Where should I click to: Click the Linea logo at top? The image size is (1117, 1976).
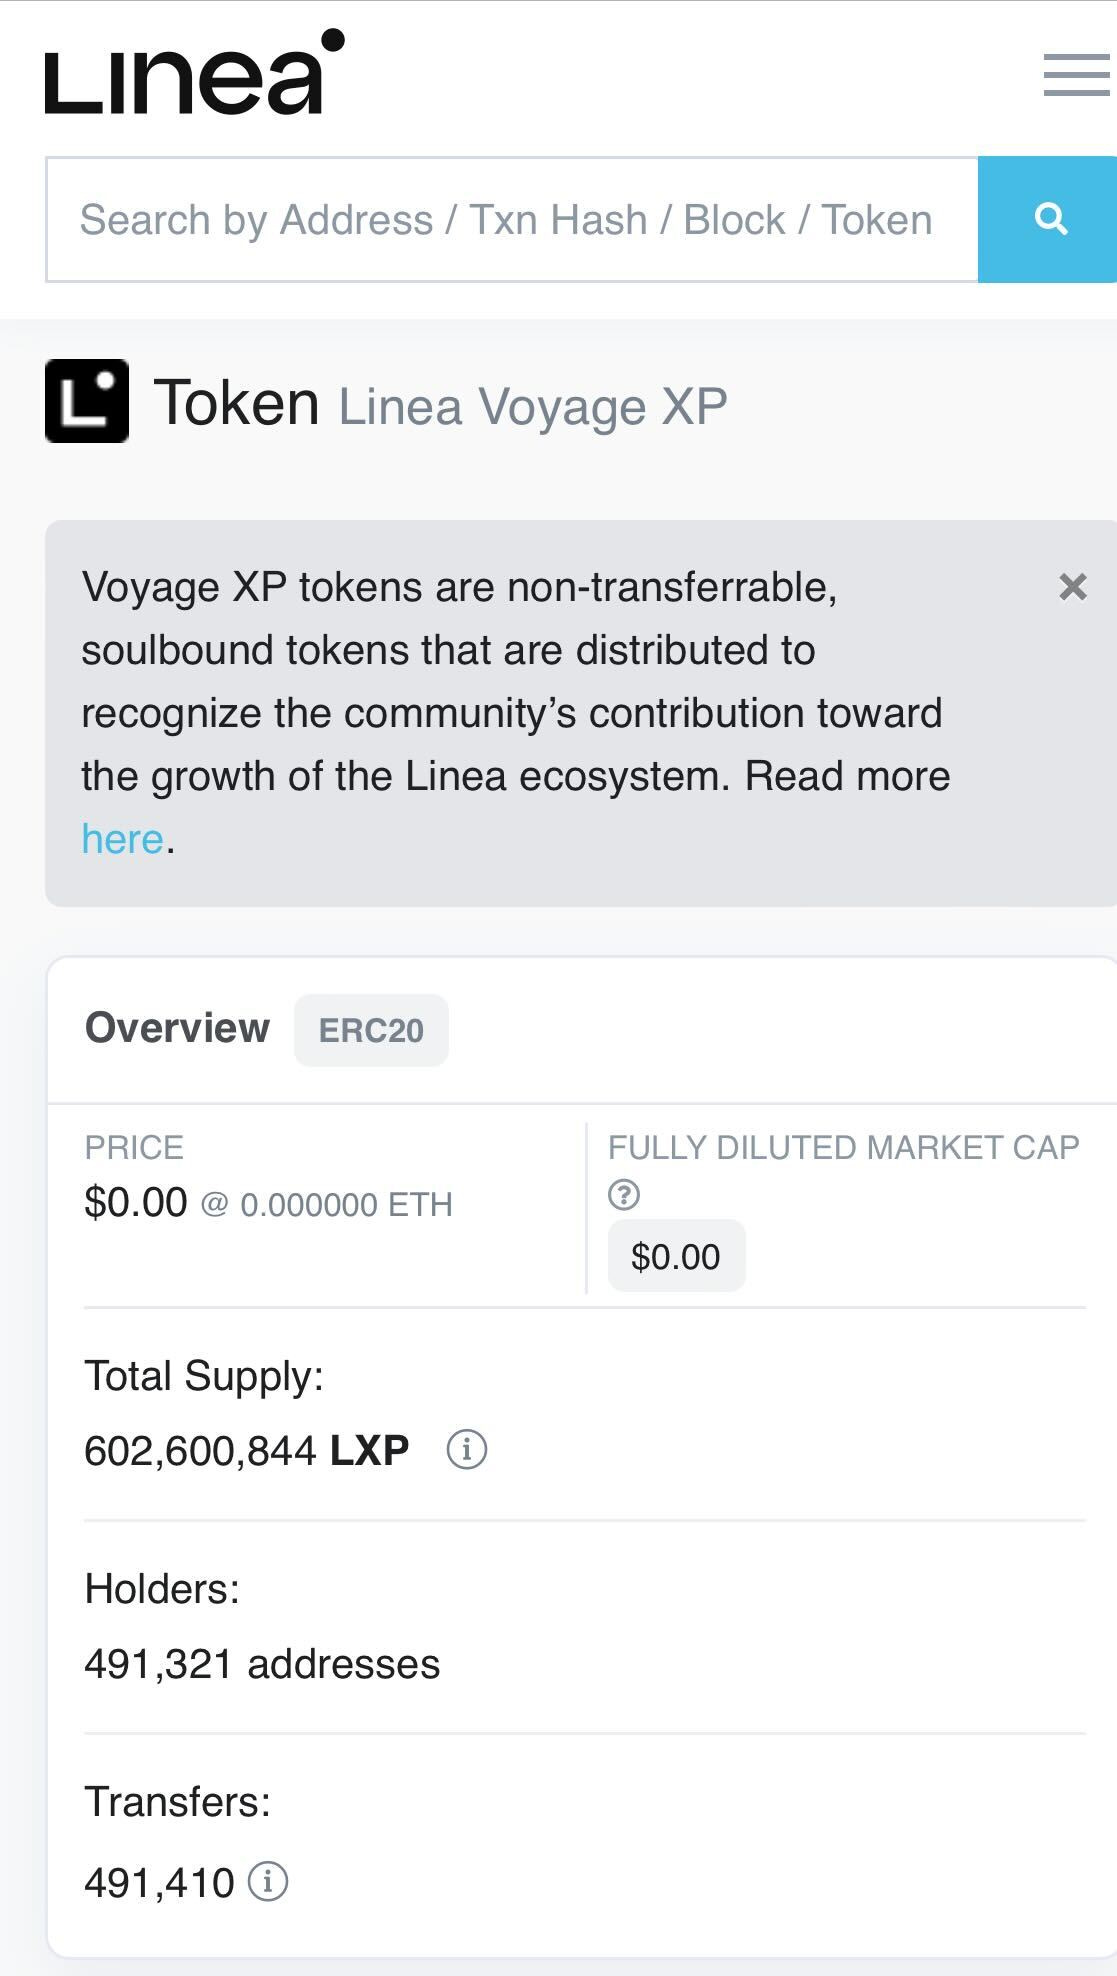195,72
